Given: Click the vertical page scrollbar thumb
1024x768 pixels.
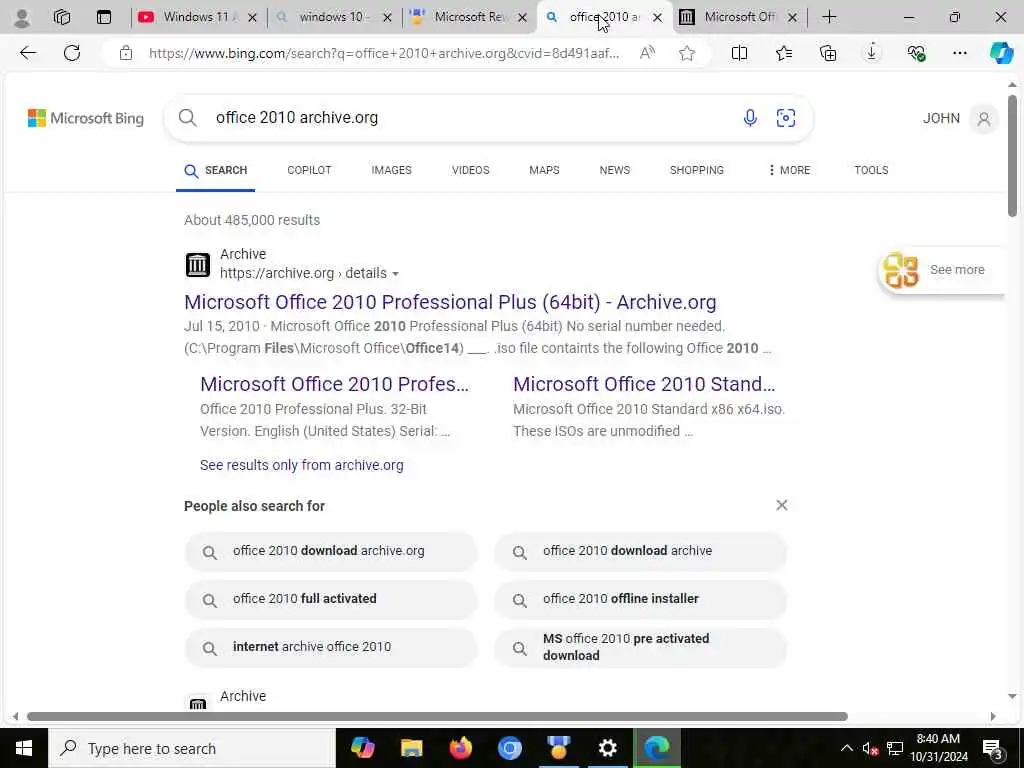Looking at the screenshot, I should coord(1012,155).
